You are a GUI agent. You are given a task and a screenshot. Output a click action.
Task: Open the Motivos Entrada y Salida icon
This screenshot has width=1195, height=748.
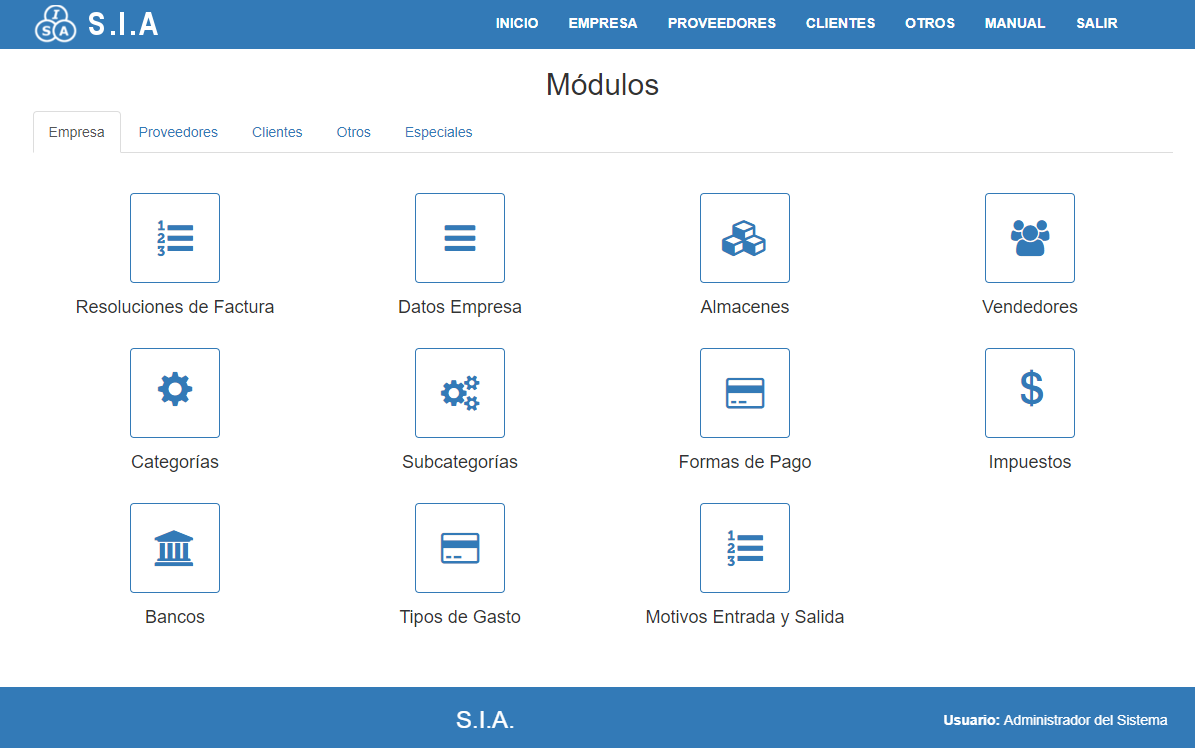745,548
